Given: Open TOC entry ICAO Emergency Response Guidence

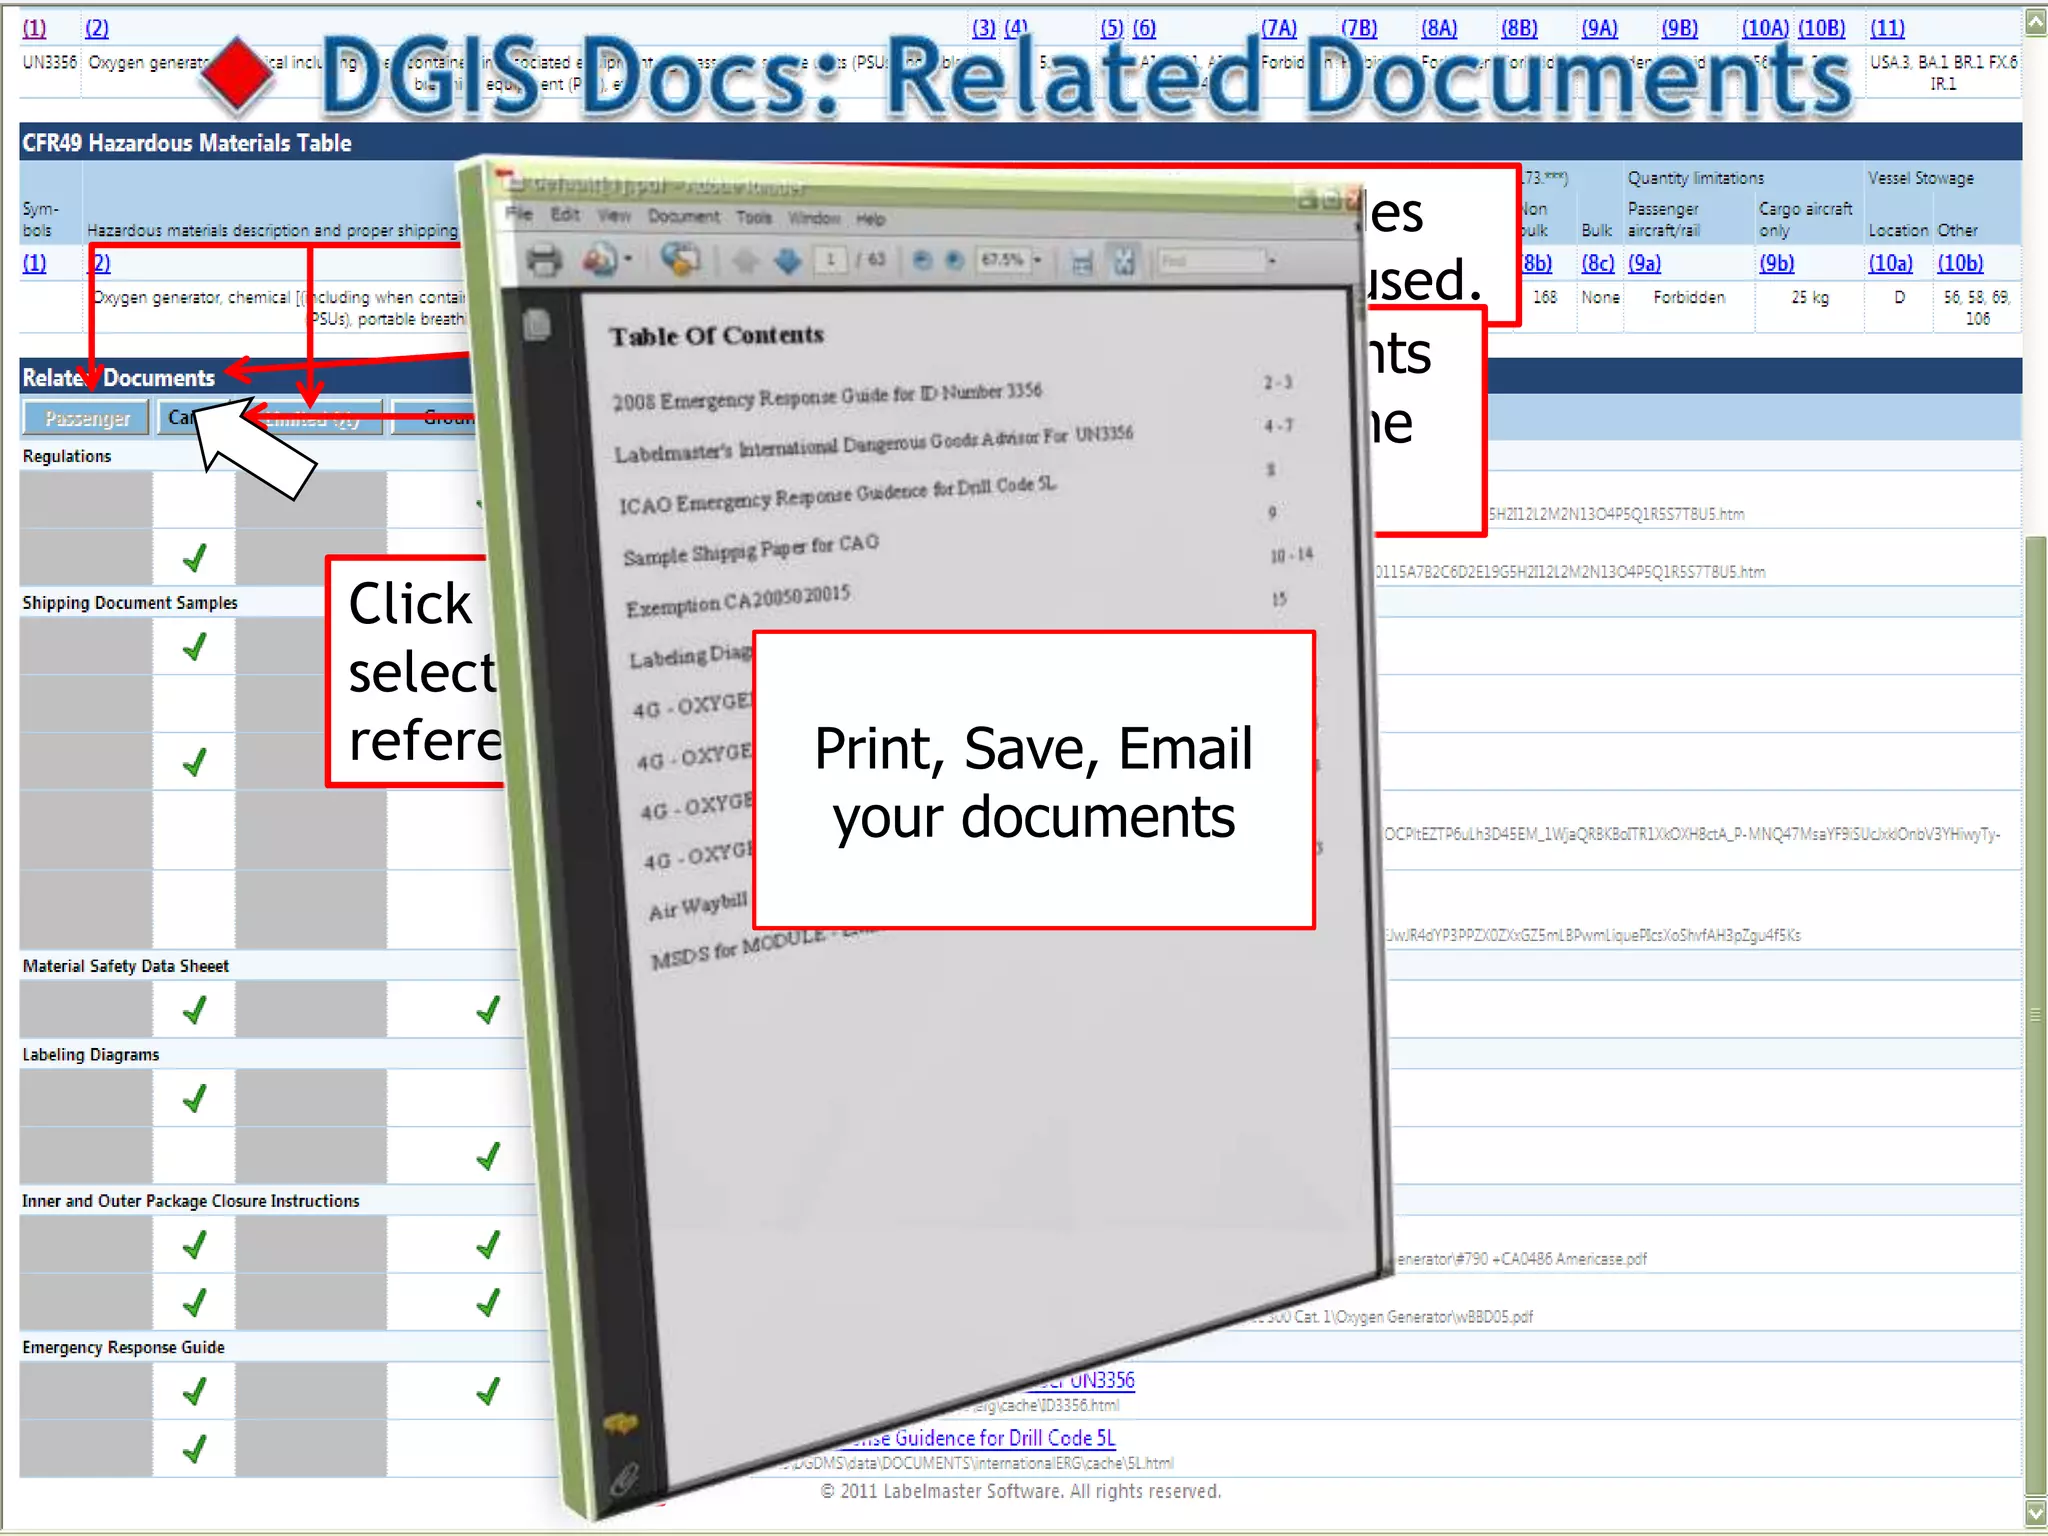Looking at the screenshot, I should coord(837,496).
